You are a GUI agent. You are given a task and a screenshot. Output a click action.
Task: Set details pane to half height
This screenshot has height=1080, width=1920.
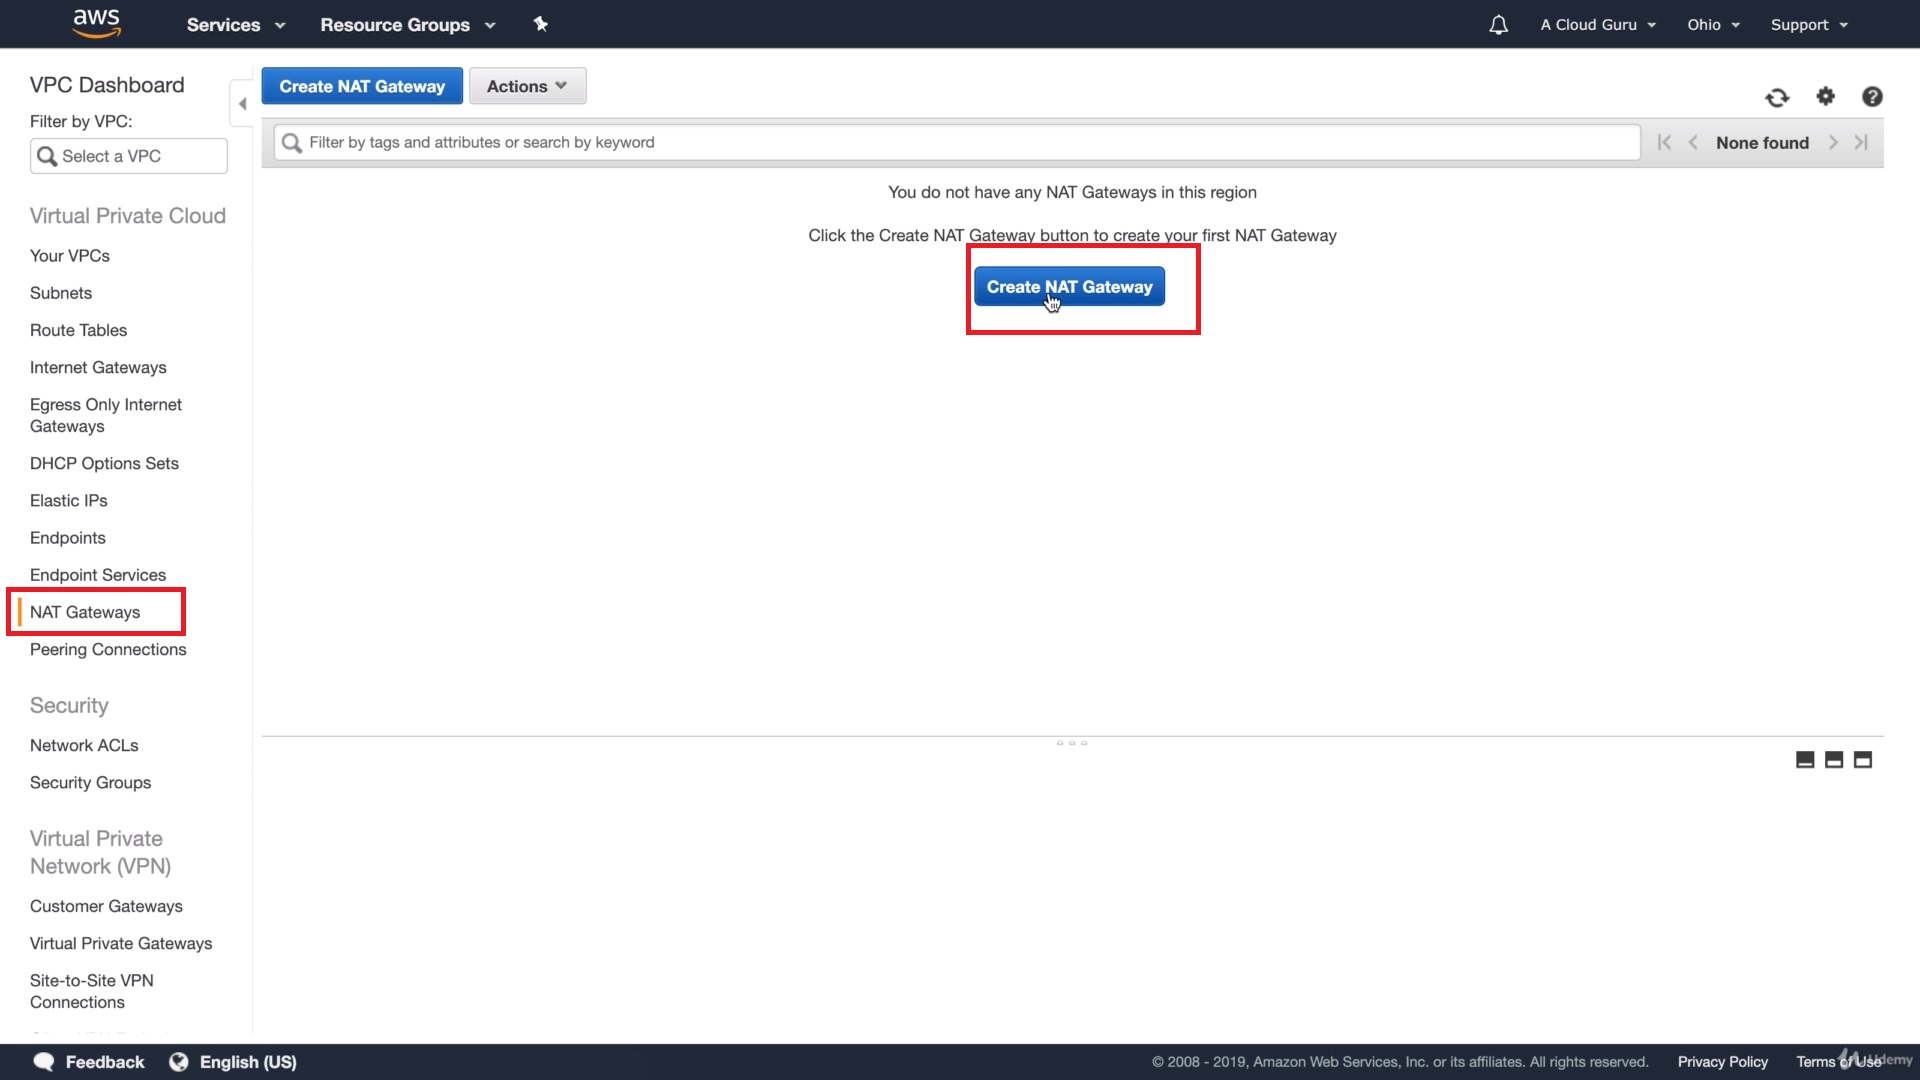pos(1834,760)
